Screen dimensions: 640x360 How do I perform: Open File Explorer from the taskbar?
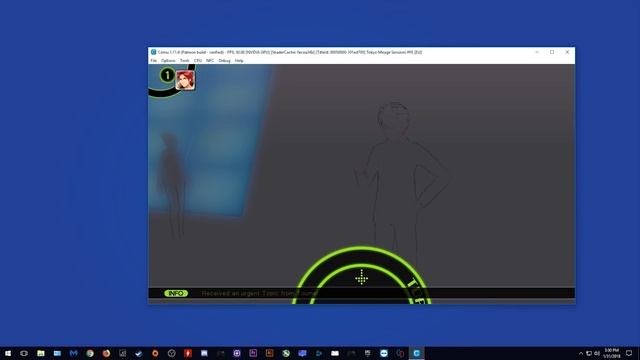(40, 353)
